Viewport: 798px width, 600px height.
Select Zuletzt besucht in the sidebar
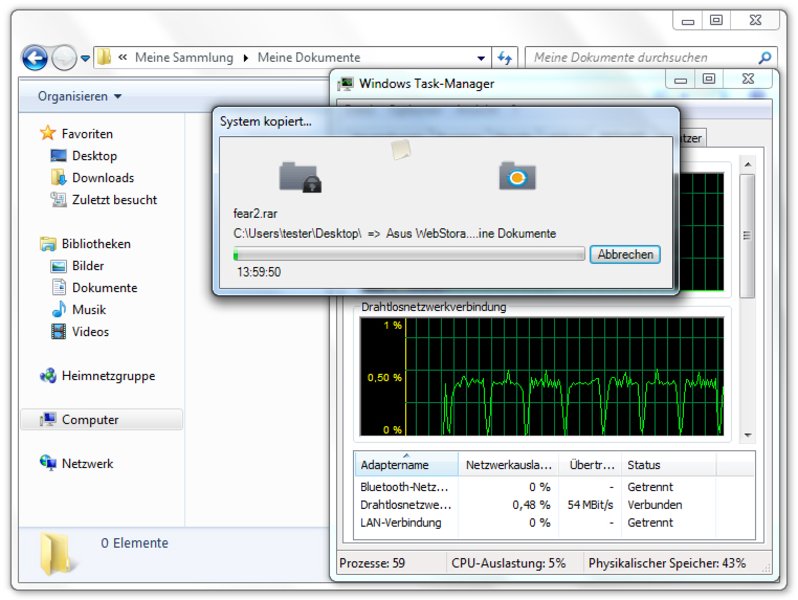[x=115, y=199]
